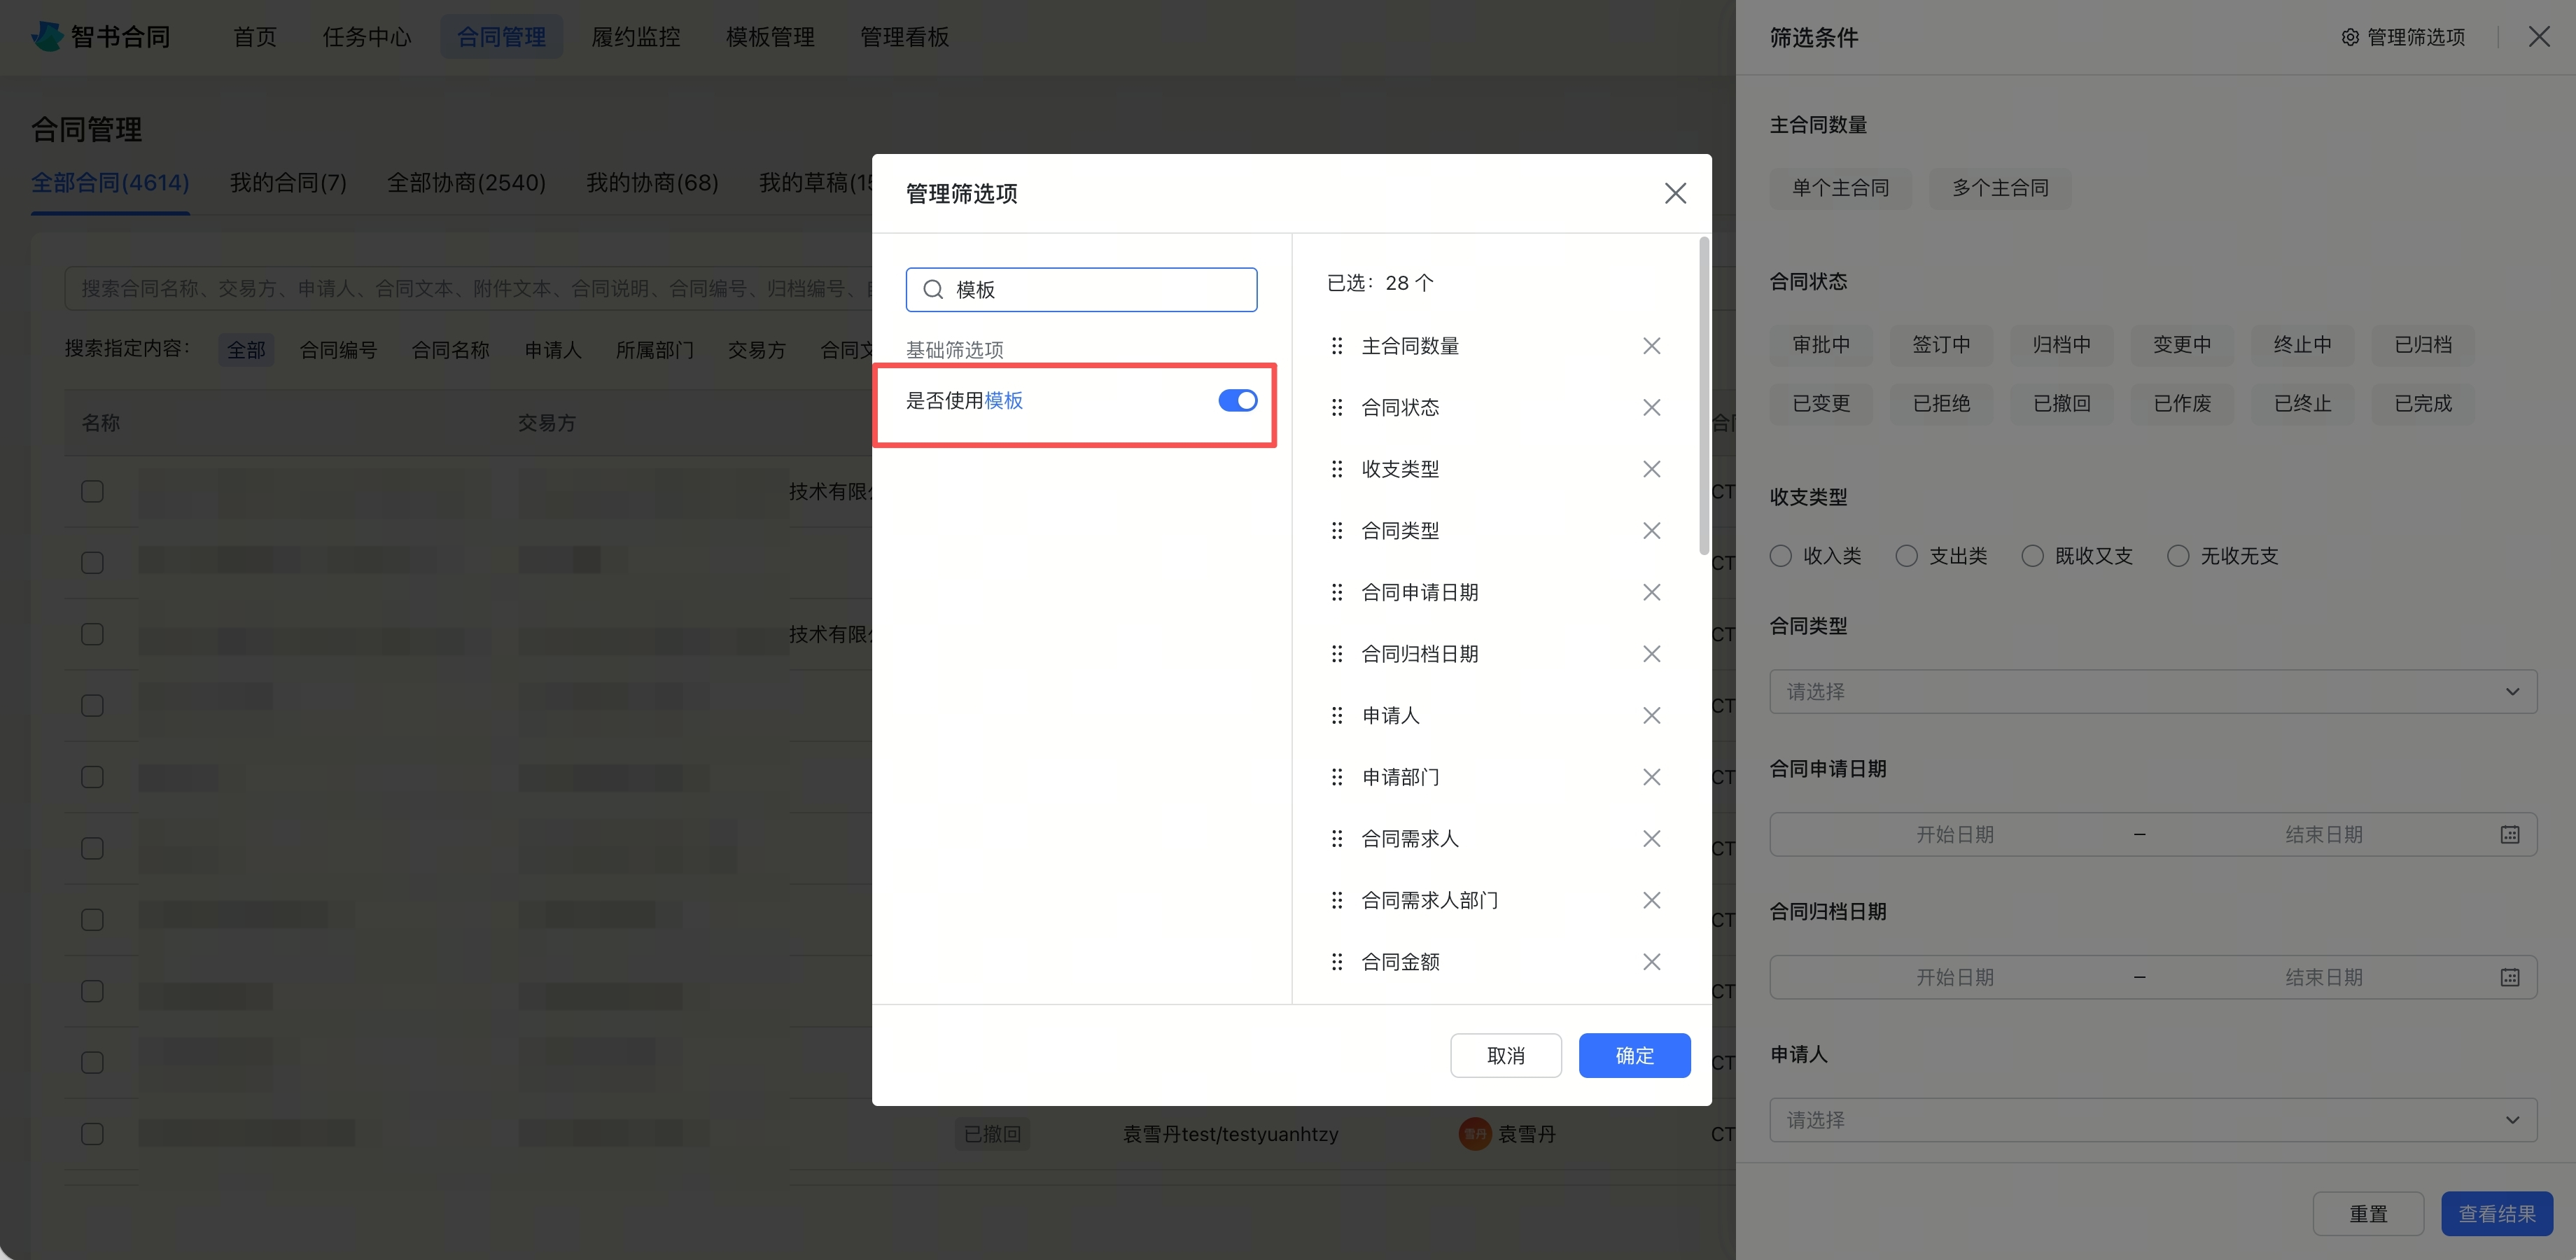Click drag handle icon for 合同状态
The width and height of the screenshot is (2576, 1260).
pyautogui.click(x=1337, y=407)
